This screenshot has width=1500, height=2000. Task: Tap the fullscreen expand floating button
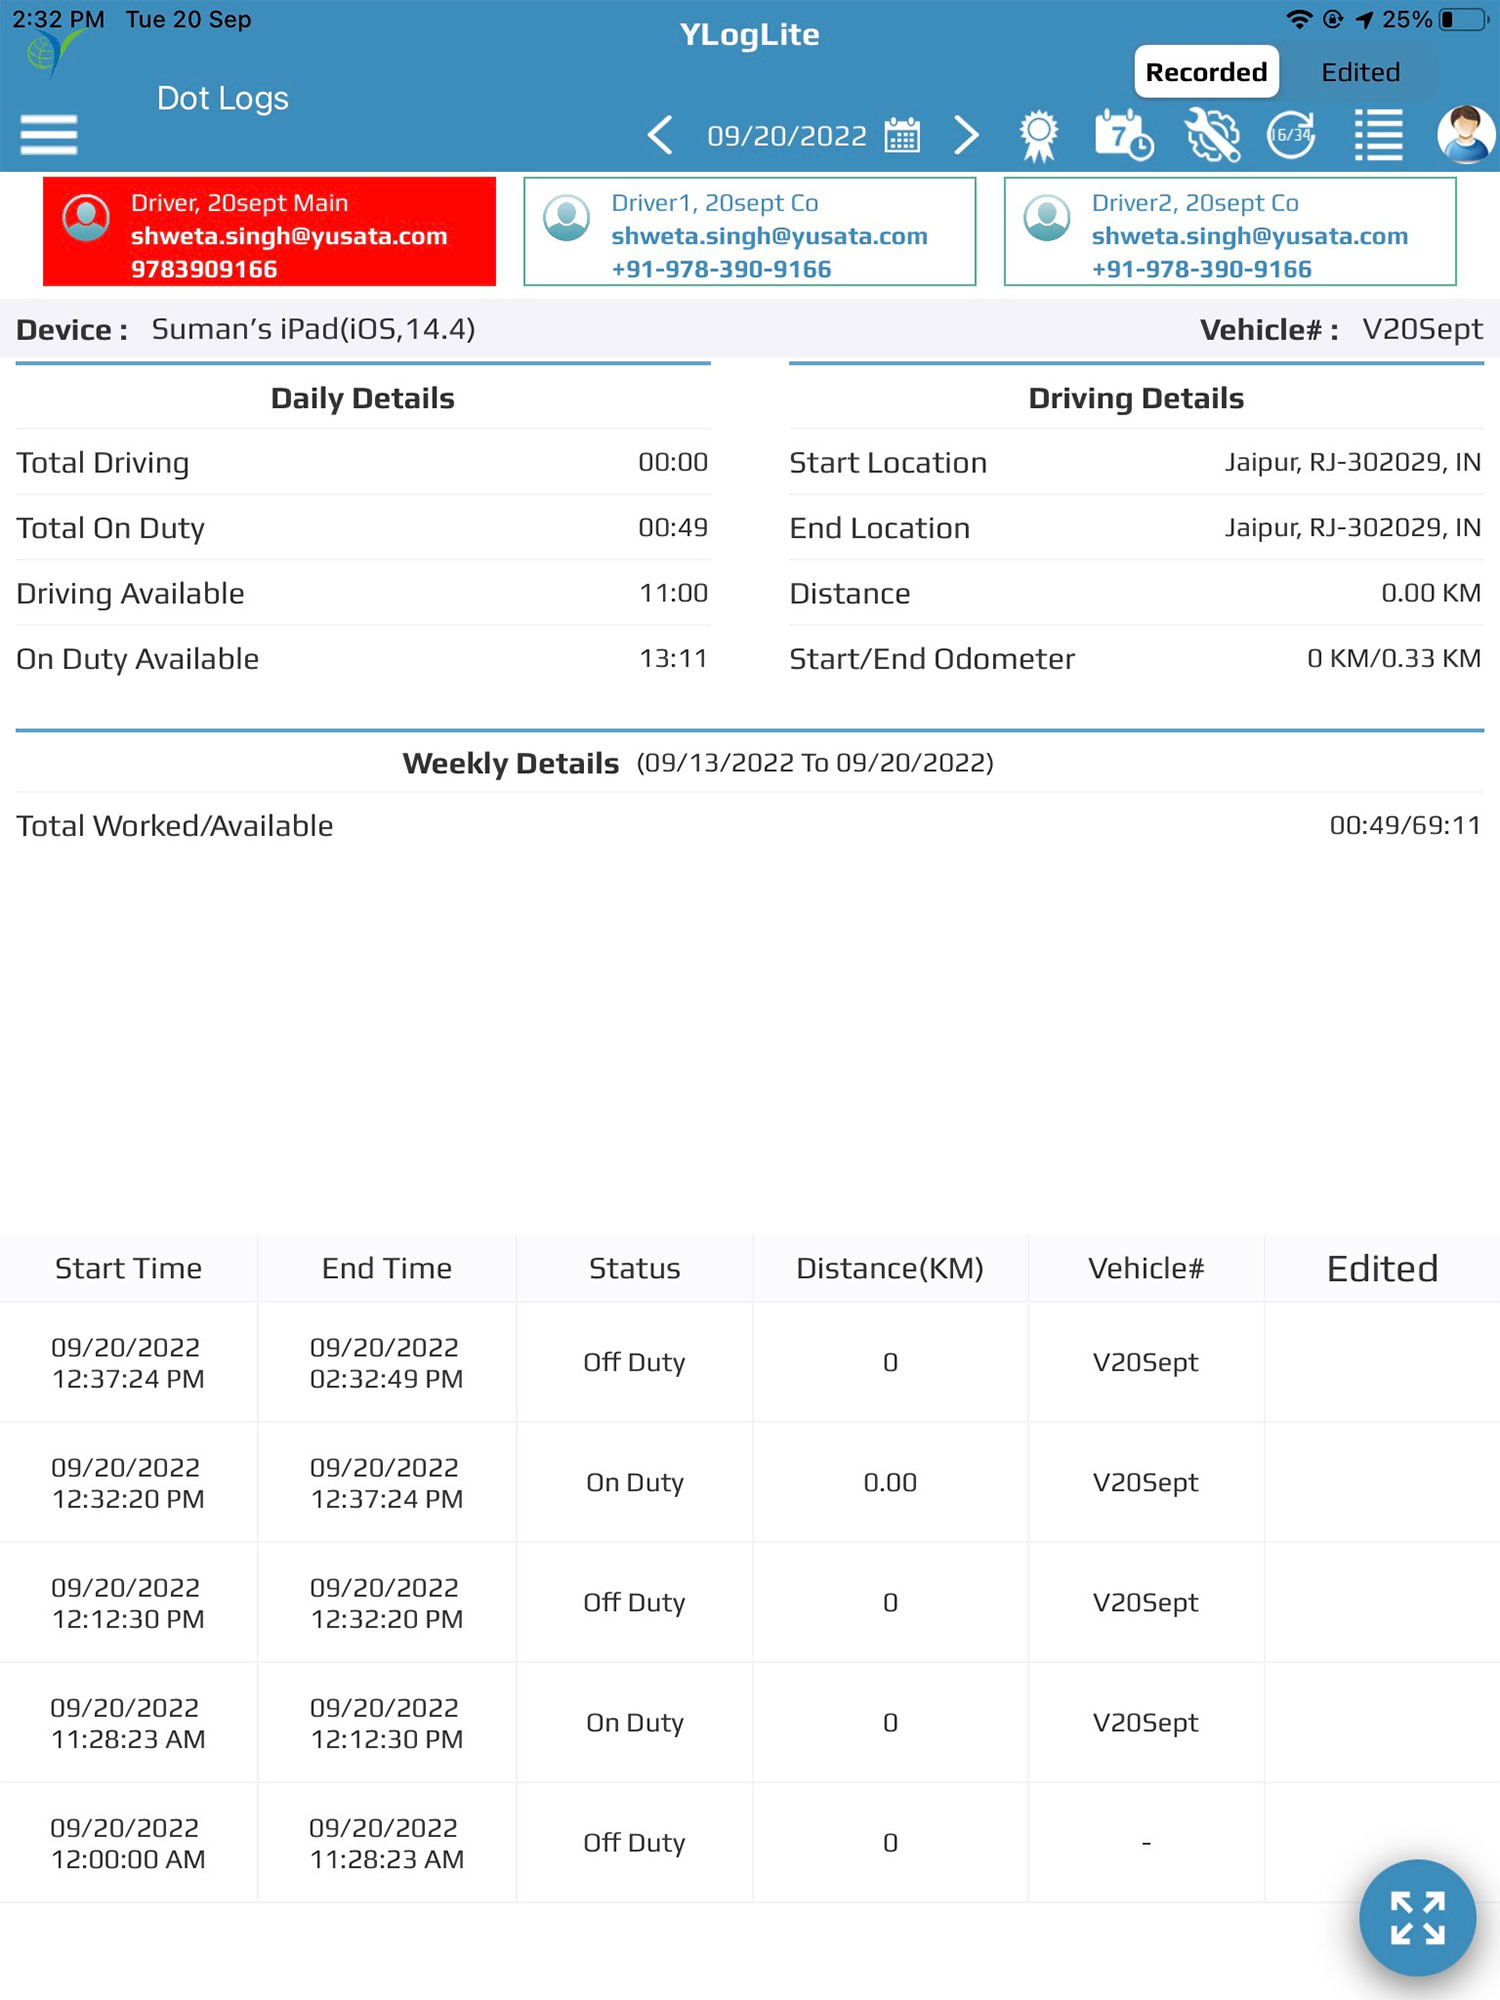(1417, 1917)
